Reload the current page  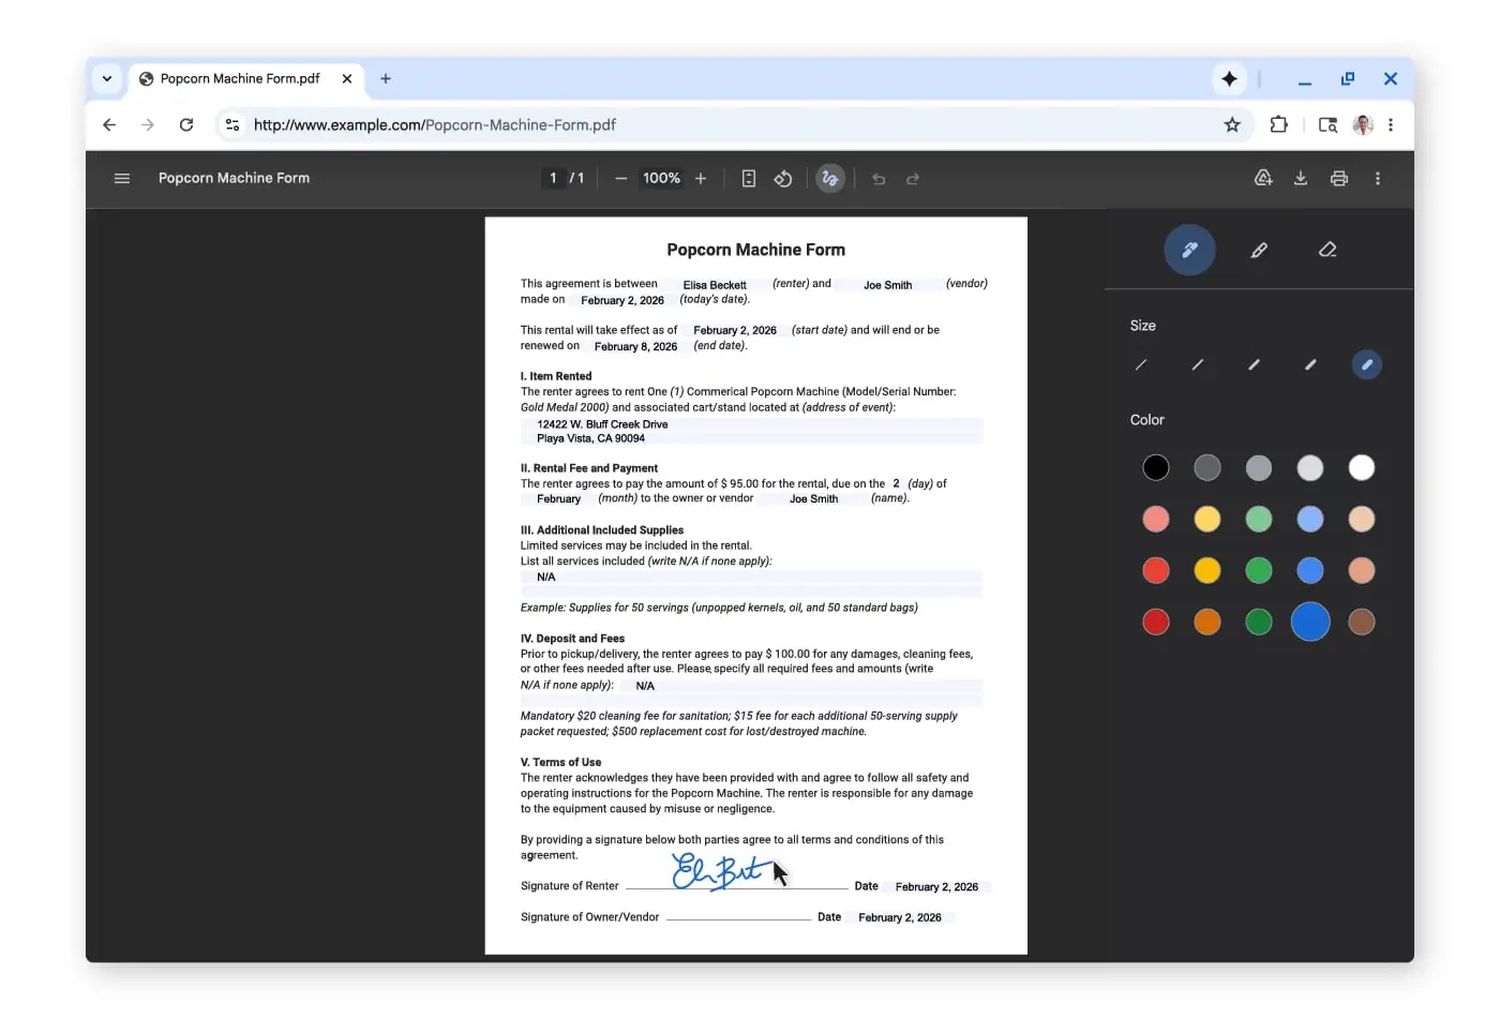click(x=186, y=124)
